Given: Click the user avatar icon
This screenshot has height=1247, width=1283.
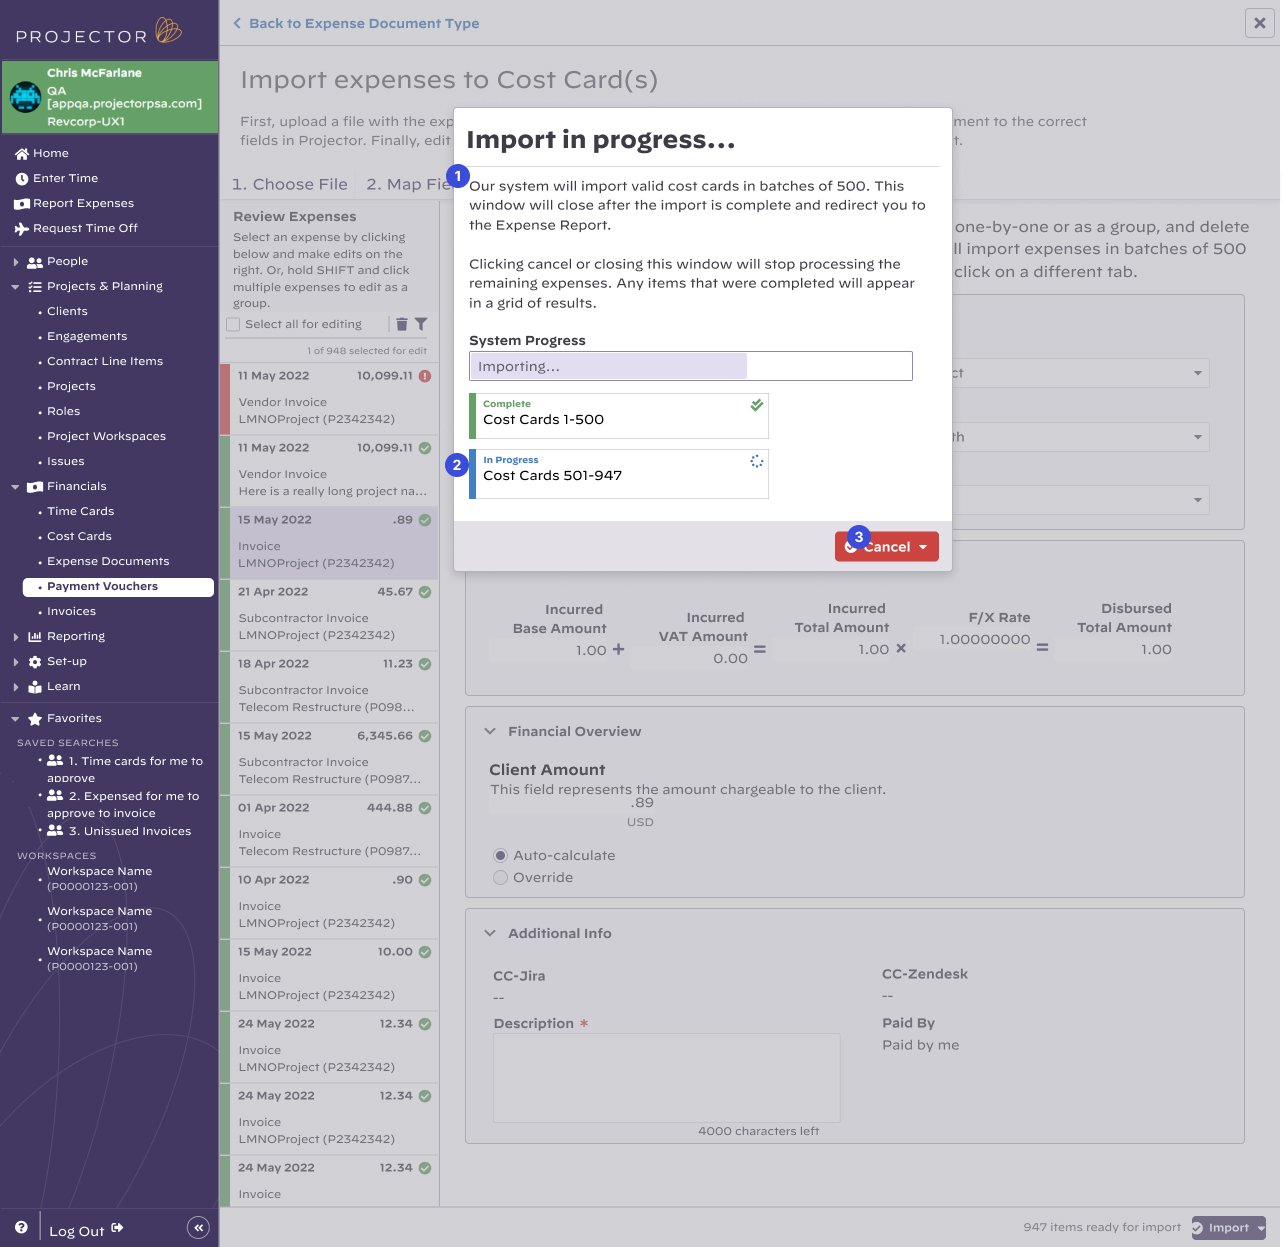Looking at the screenshot, I should [x=25, y=97].
